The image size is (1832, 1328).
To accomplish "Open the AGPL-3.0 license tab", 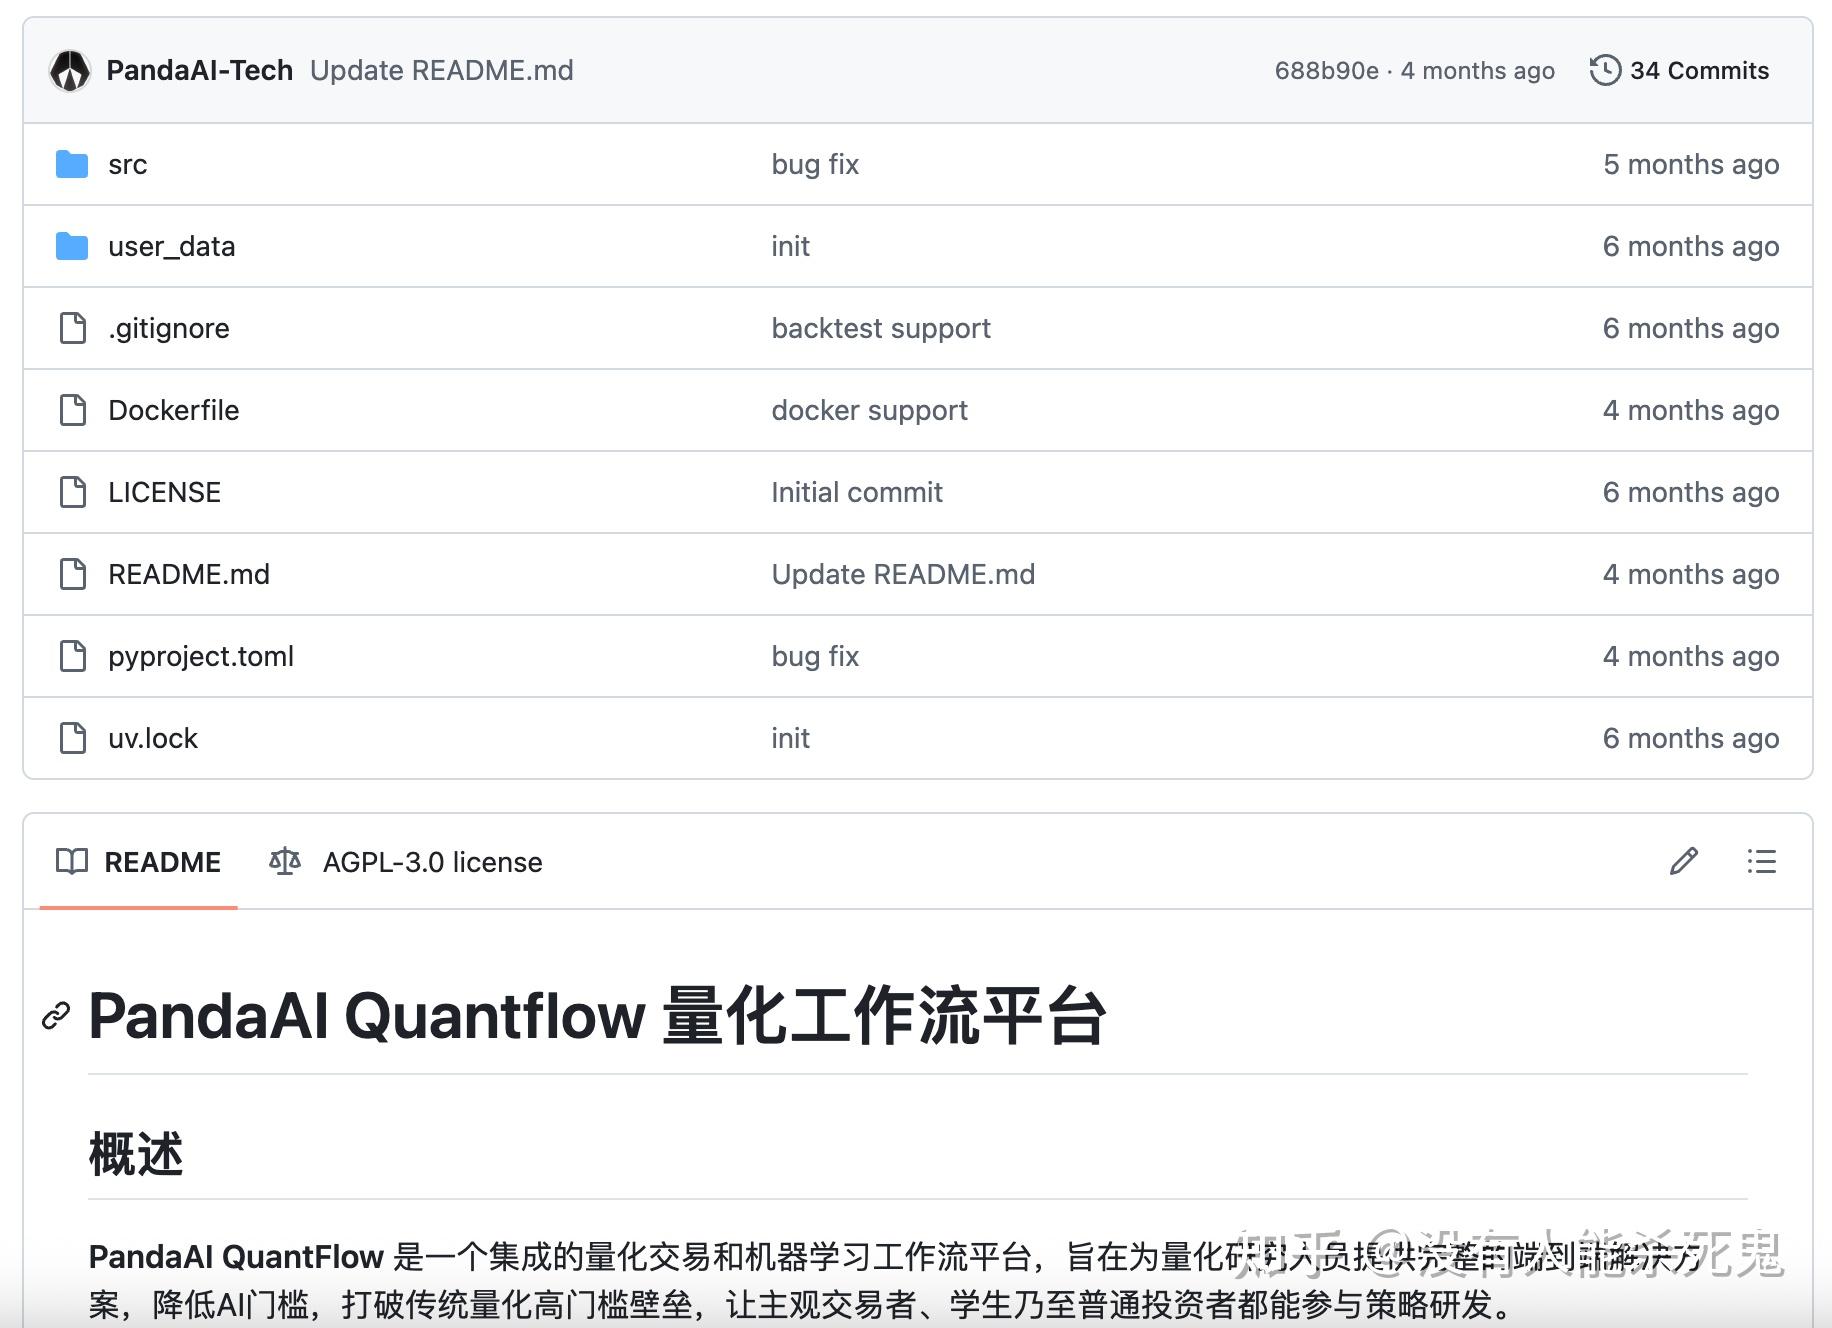I will point(431,861).
